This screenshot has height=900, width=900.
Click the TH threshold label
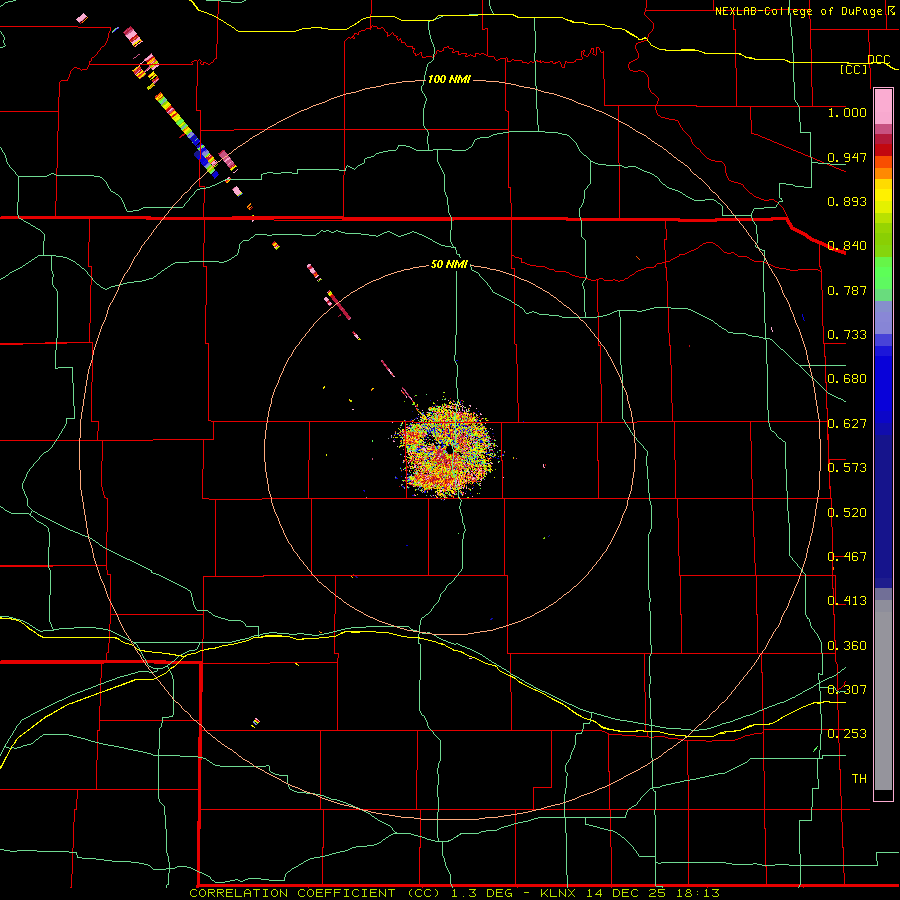tap(859, 779)
